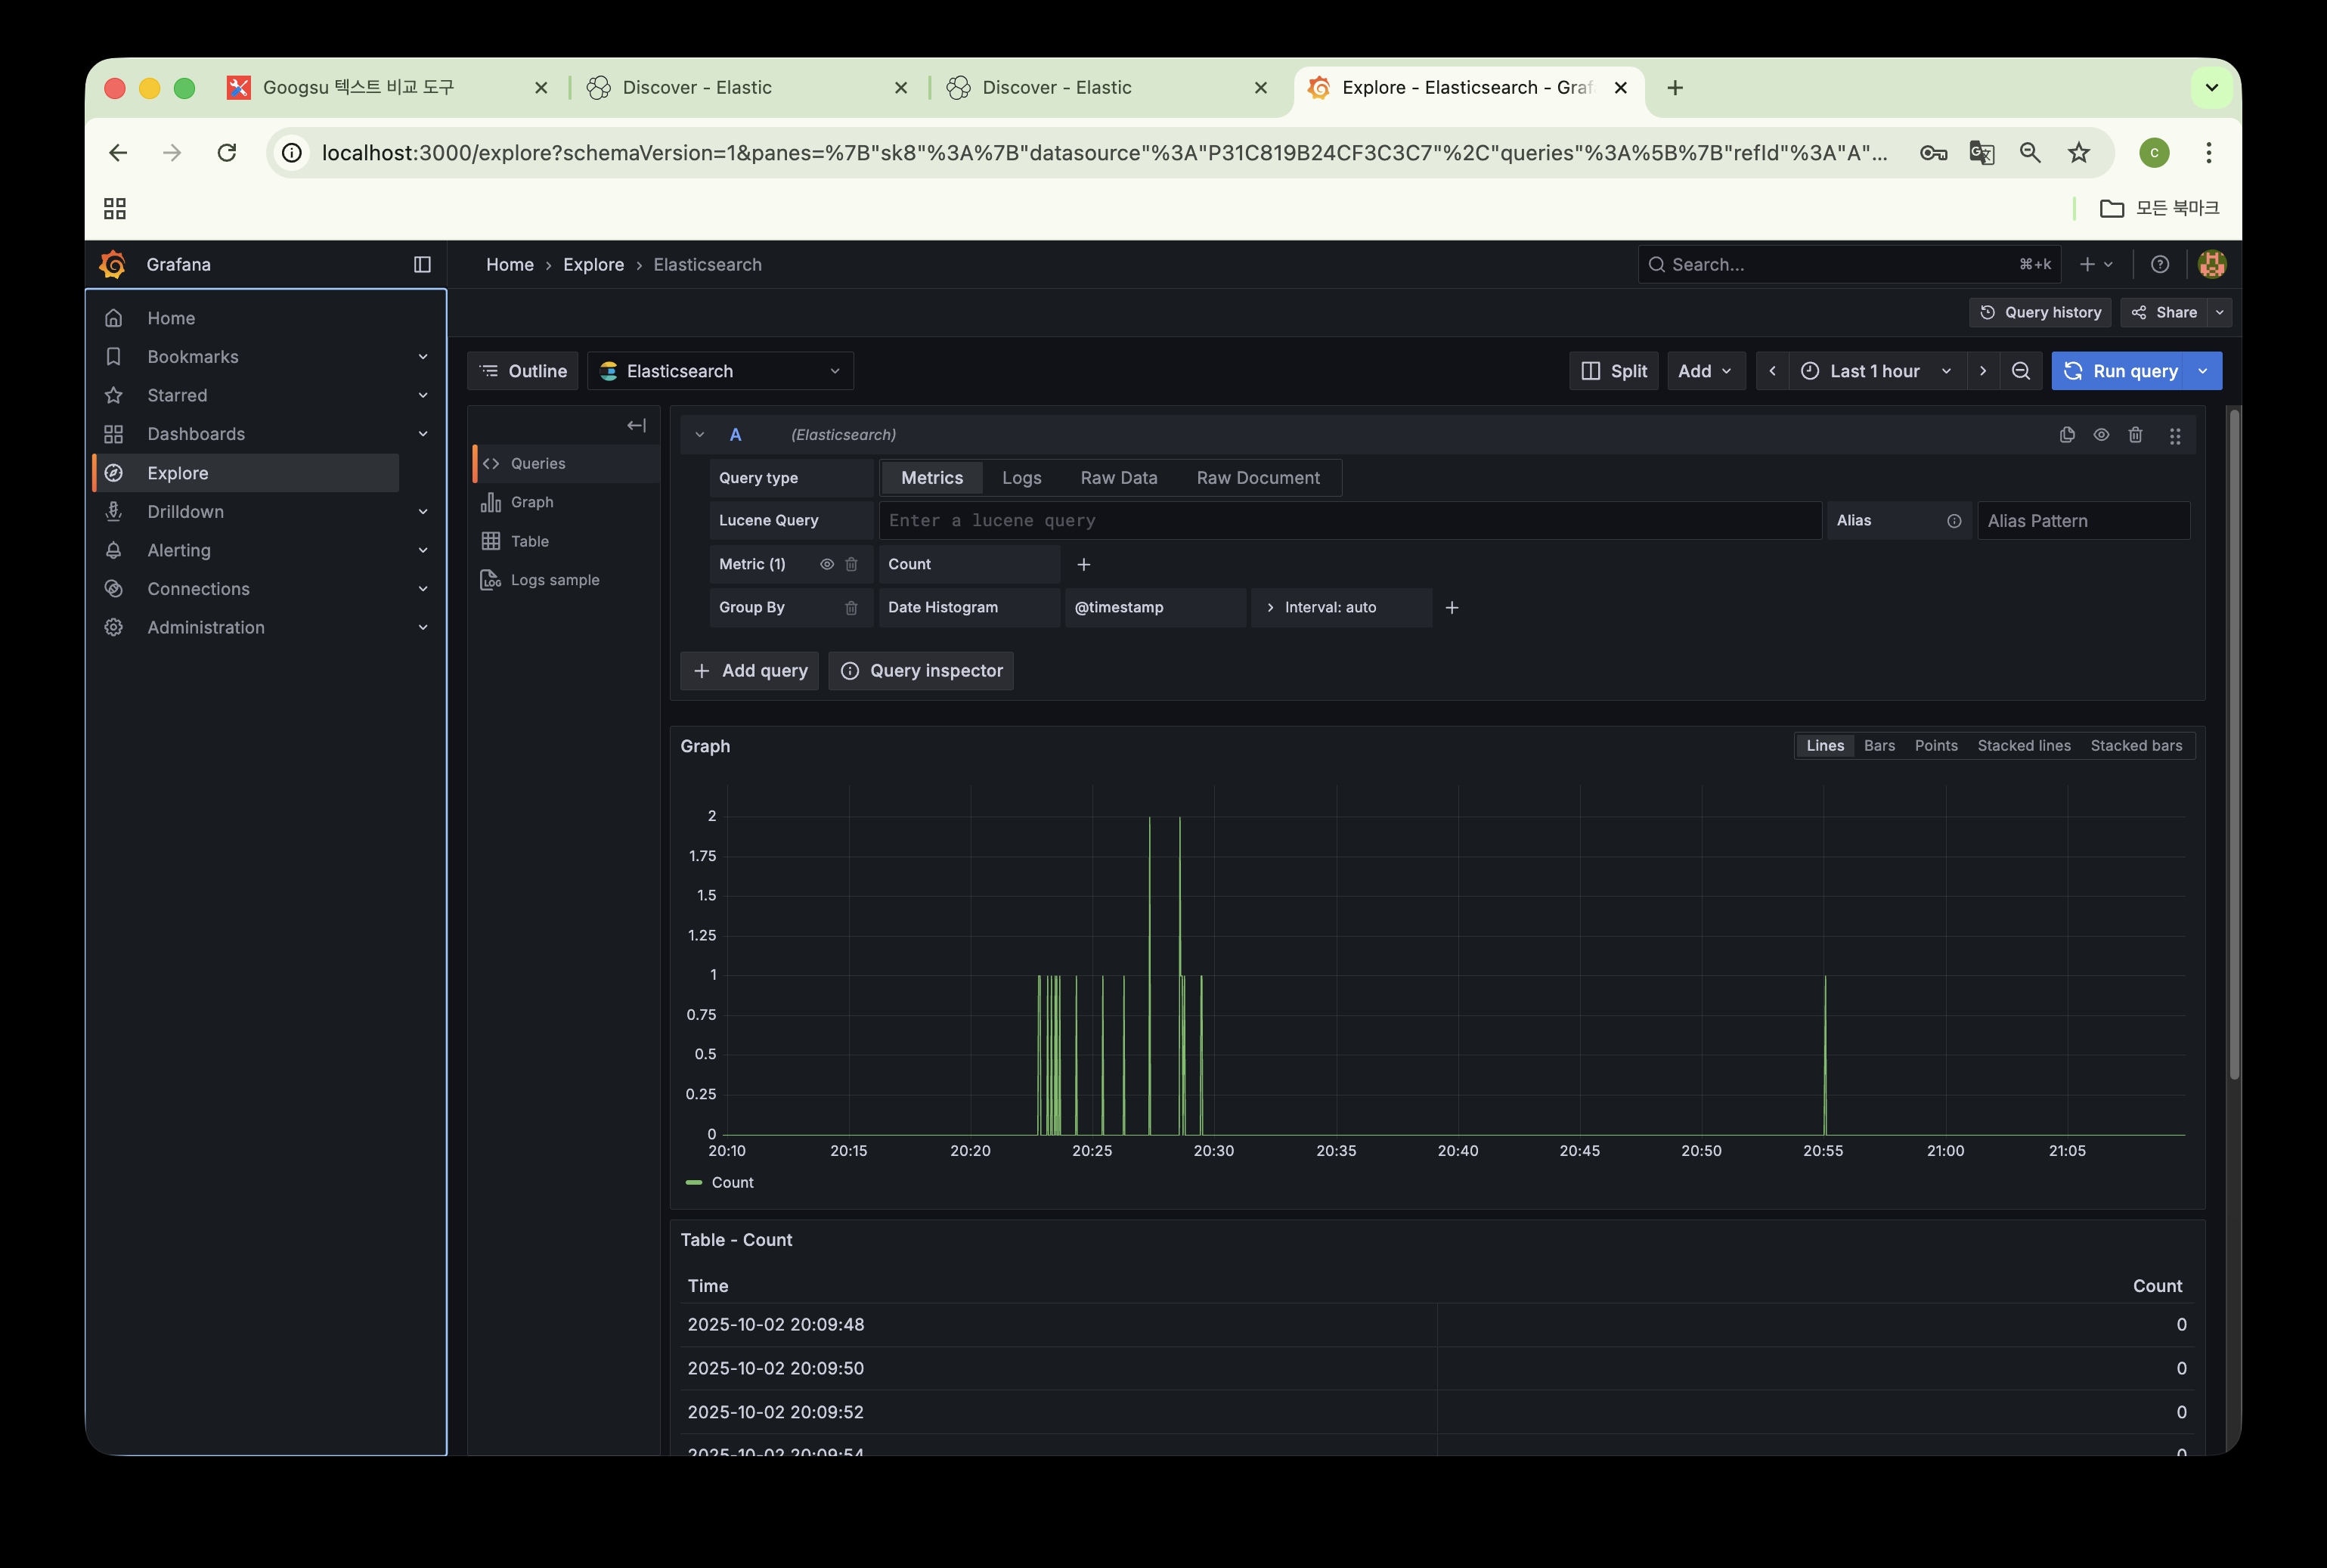Open the Query inspector
The height and width of the screenshot is (1568, 2327).
(921, 671)
